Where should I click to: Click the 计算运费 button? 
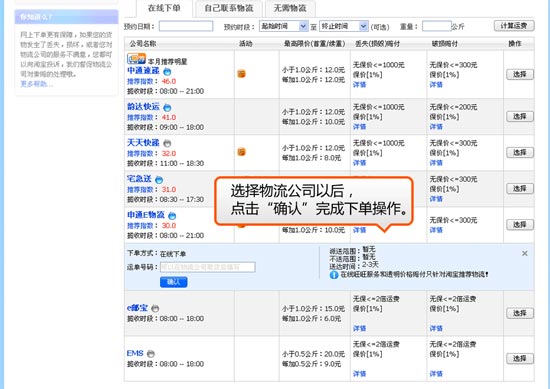[x=514, y=26]
